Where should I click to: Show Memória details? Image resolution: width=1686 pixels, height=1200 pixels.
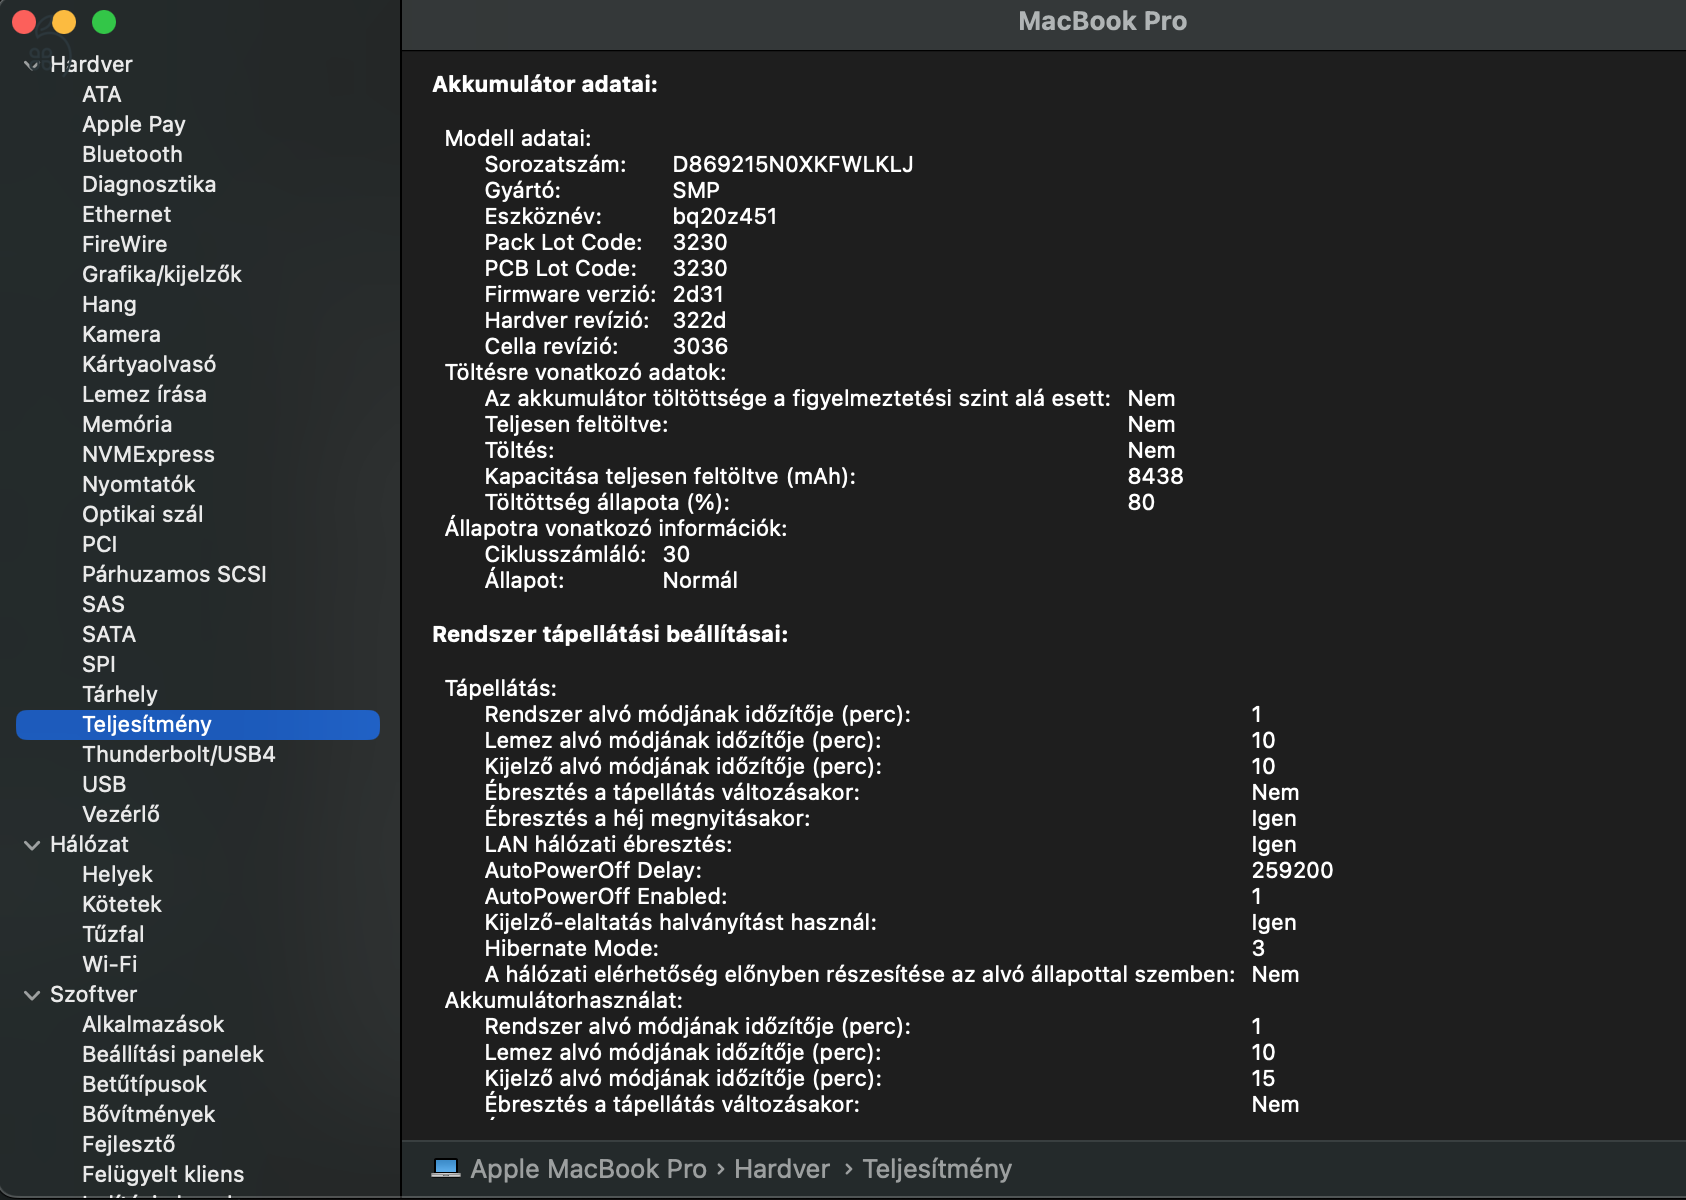pos(127,424)
